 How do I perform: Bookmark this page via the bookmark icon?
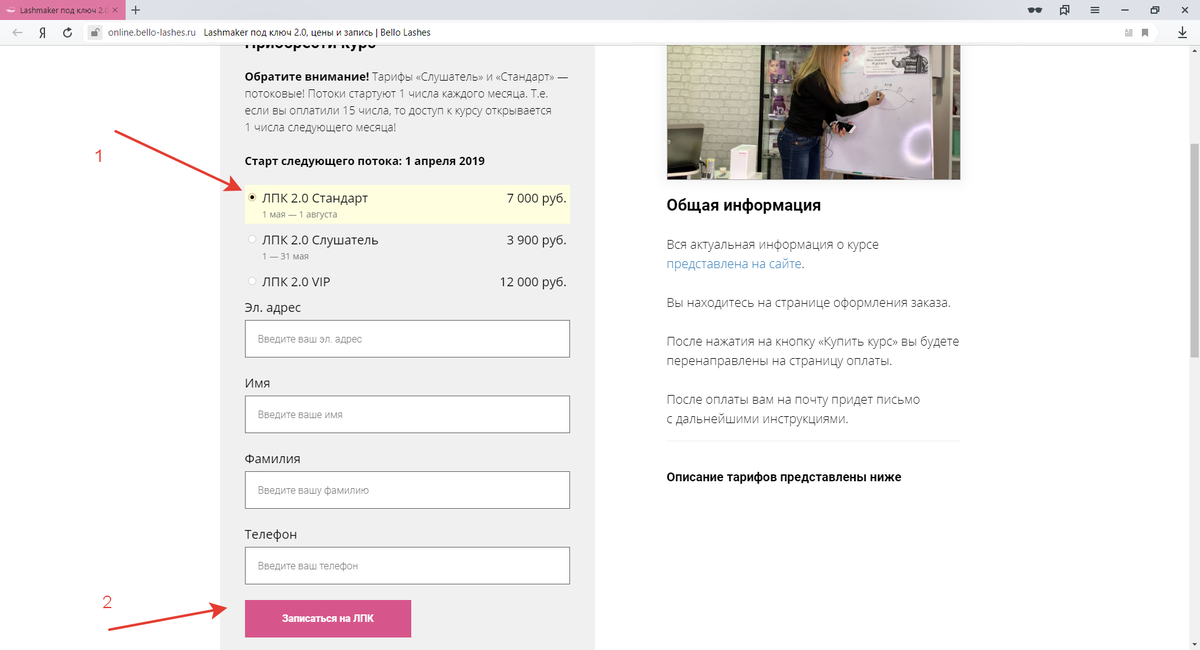click(x=1146, y=32)
